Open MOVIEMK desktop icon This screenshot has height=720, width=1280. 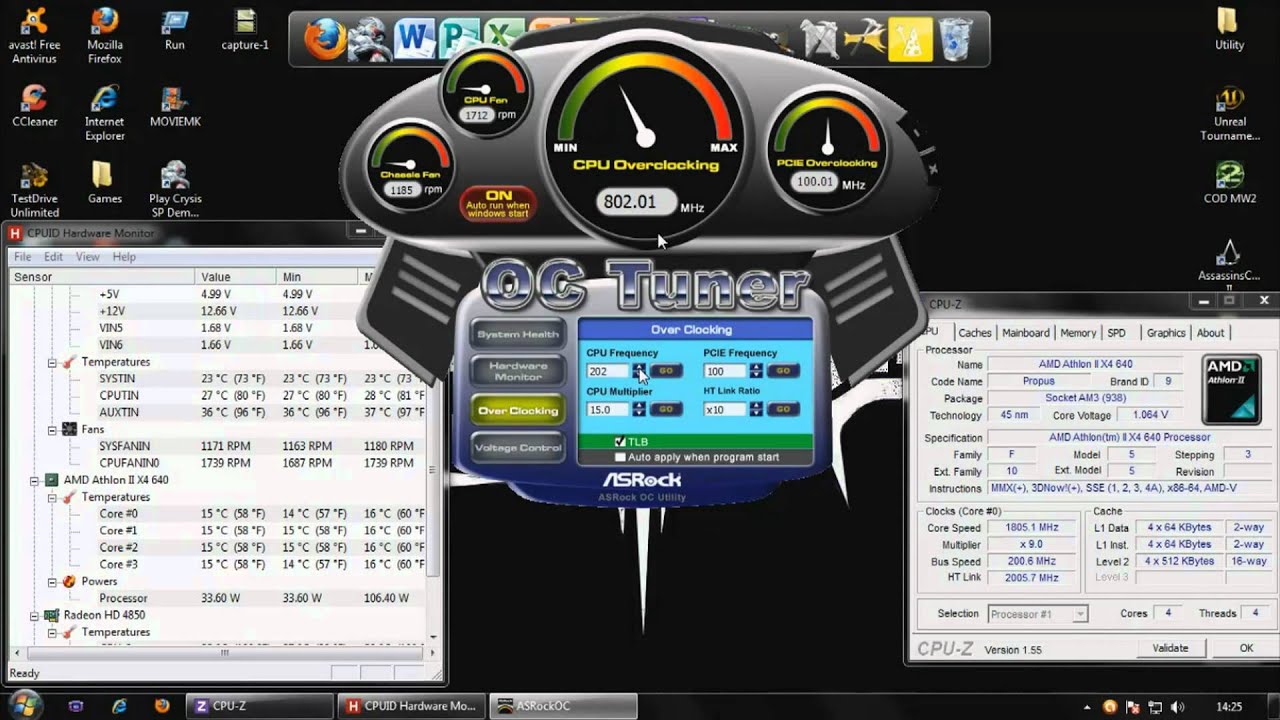point(175,106)
